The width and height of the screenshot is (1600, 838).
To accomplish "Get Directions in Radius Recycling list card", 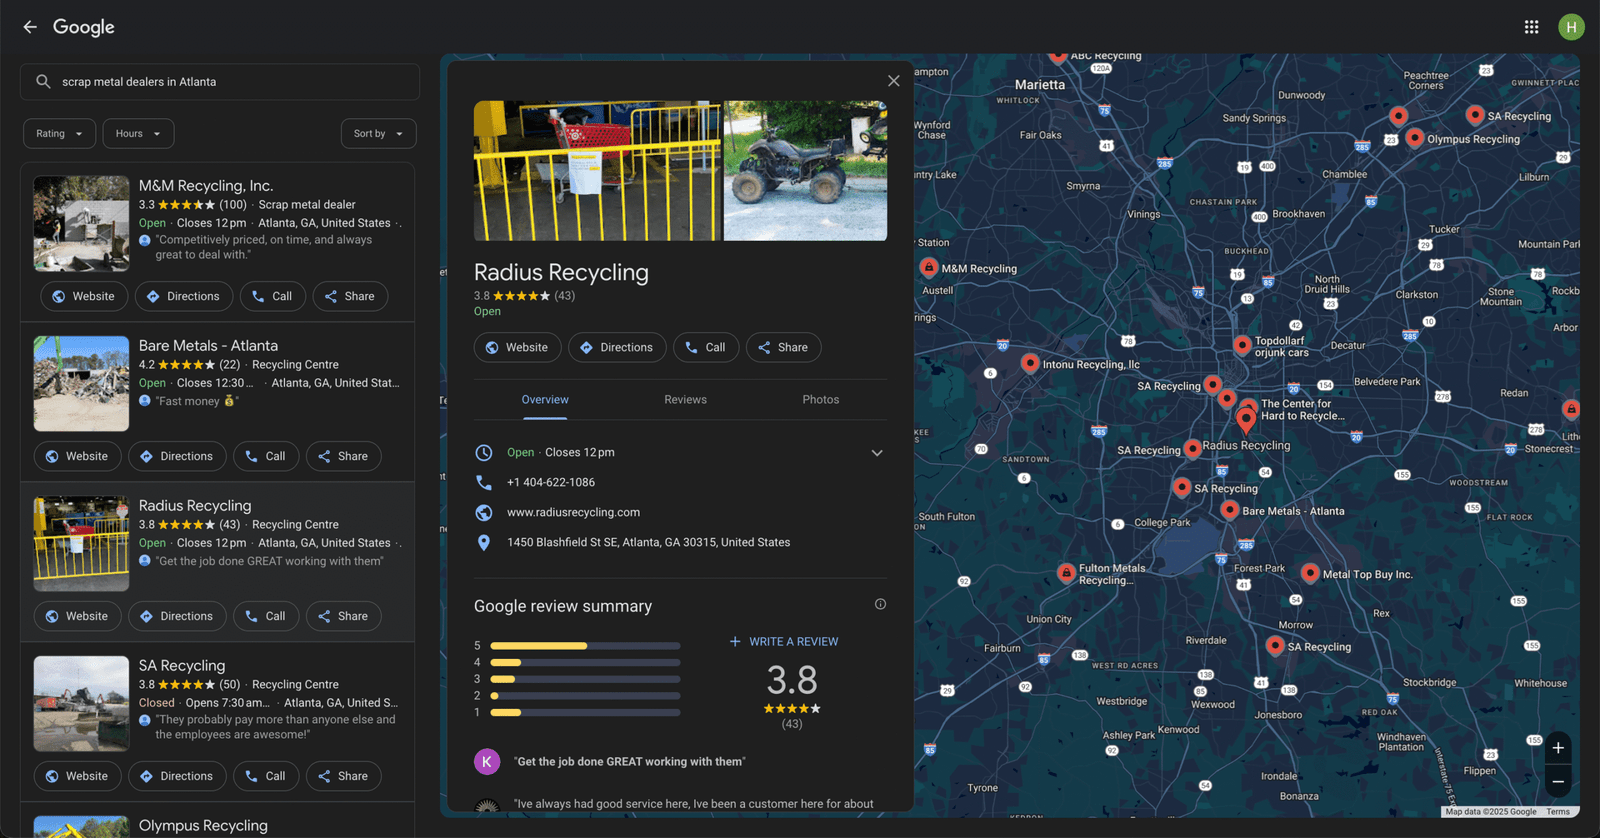I will click(x=177, y=616).
